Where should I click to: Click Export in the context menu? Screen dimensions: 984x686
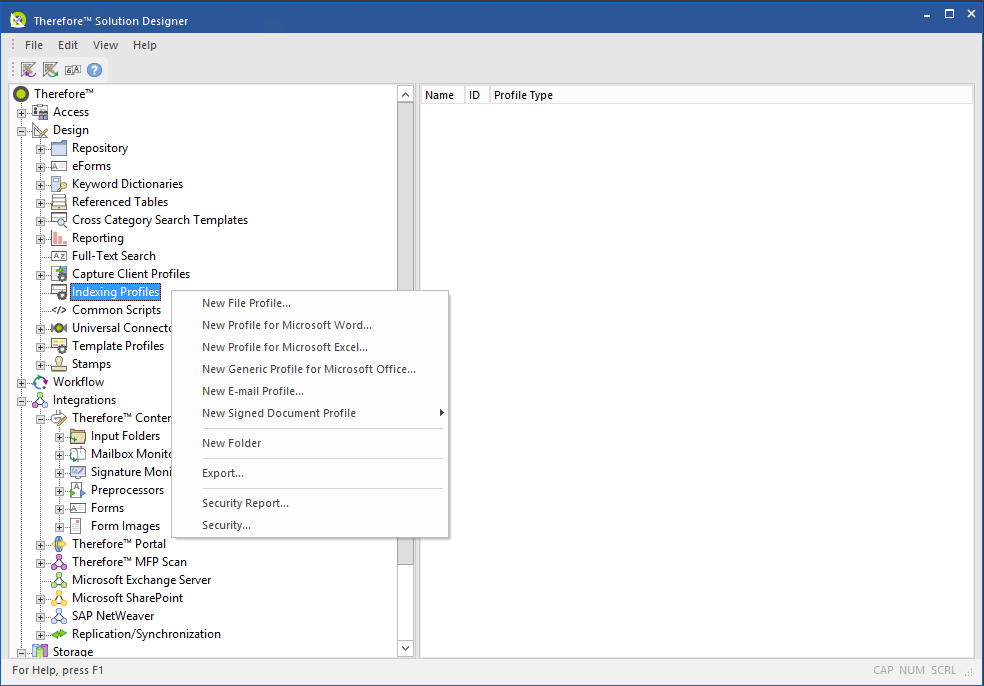pos(310,473)
